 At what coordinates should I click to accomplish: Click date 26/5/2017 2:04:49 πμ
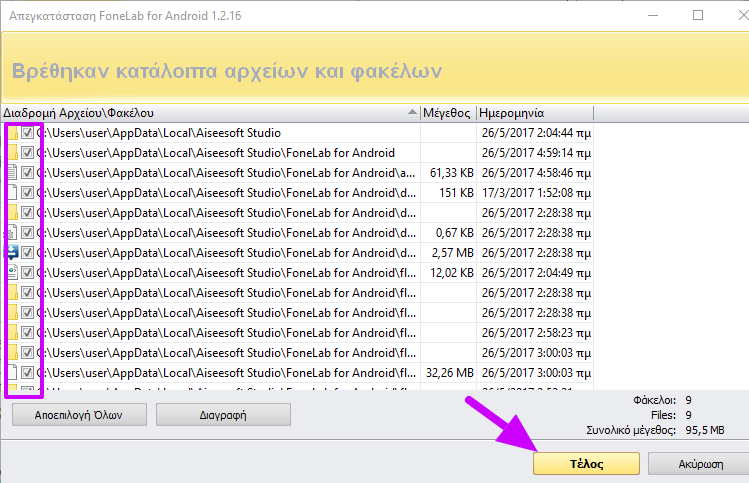tap(536, 273)
